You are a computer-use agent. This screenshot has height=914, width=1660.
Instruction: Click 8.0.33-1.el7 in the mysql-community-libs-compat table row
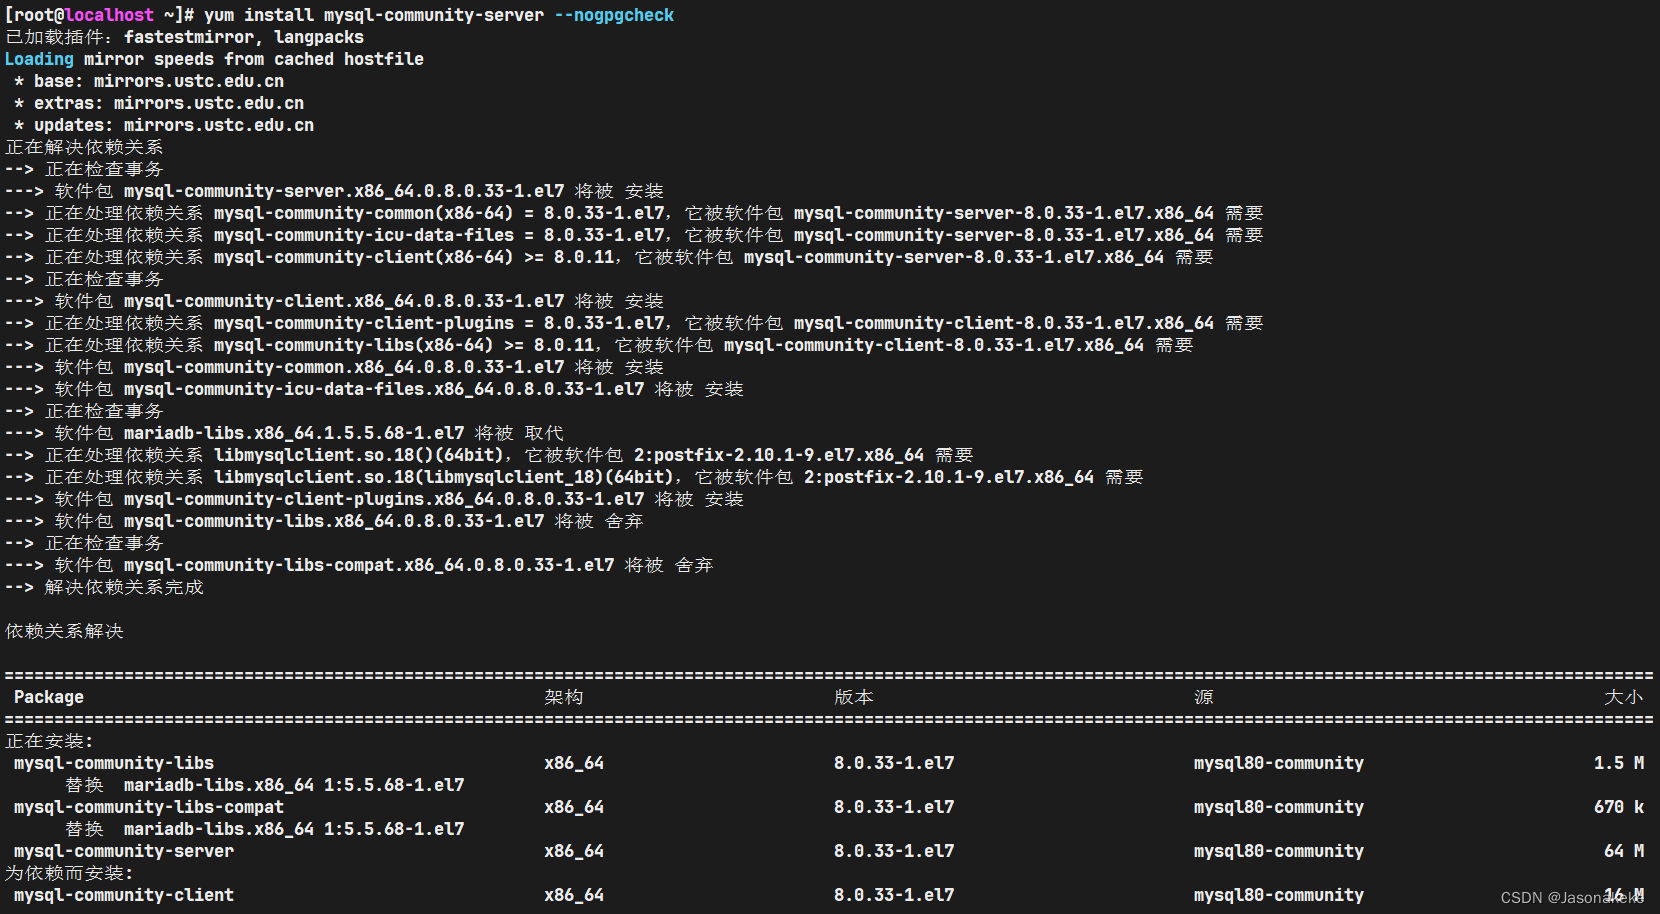[894, 807]
